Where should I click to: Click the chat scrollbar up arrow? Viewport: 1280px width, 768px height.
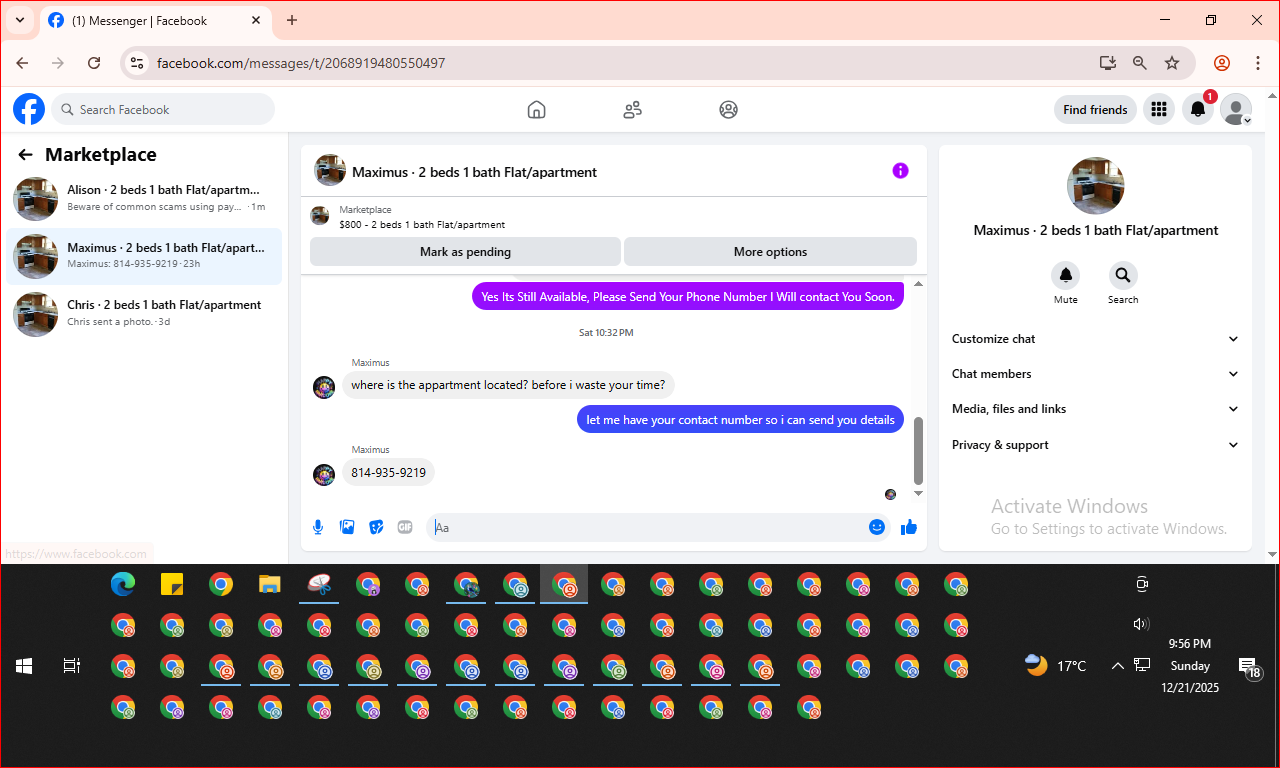click(919, 285)
